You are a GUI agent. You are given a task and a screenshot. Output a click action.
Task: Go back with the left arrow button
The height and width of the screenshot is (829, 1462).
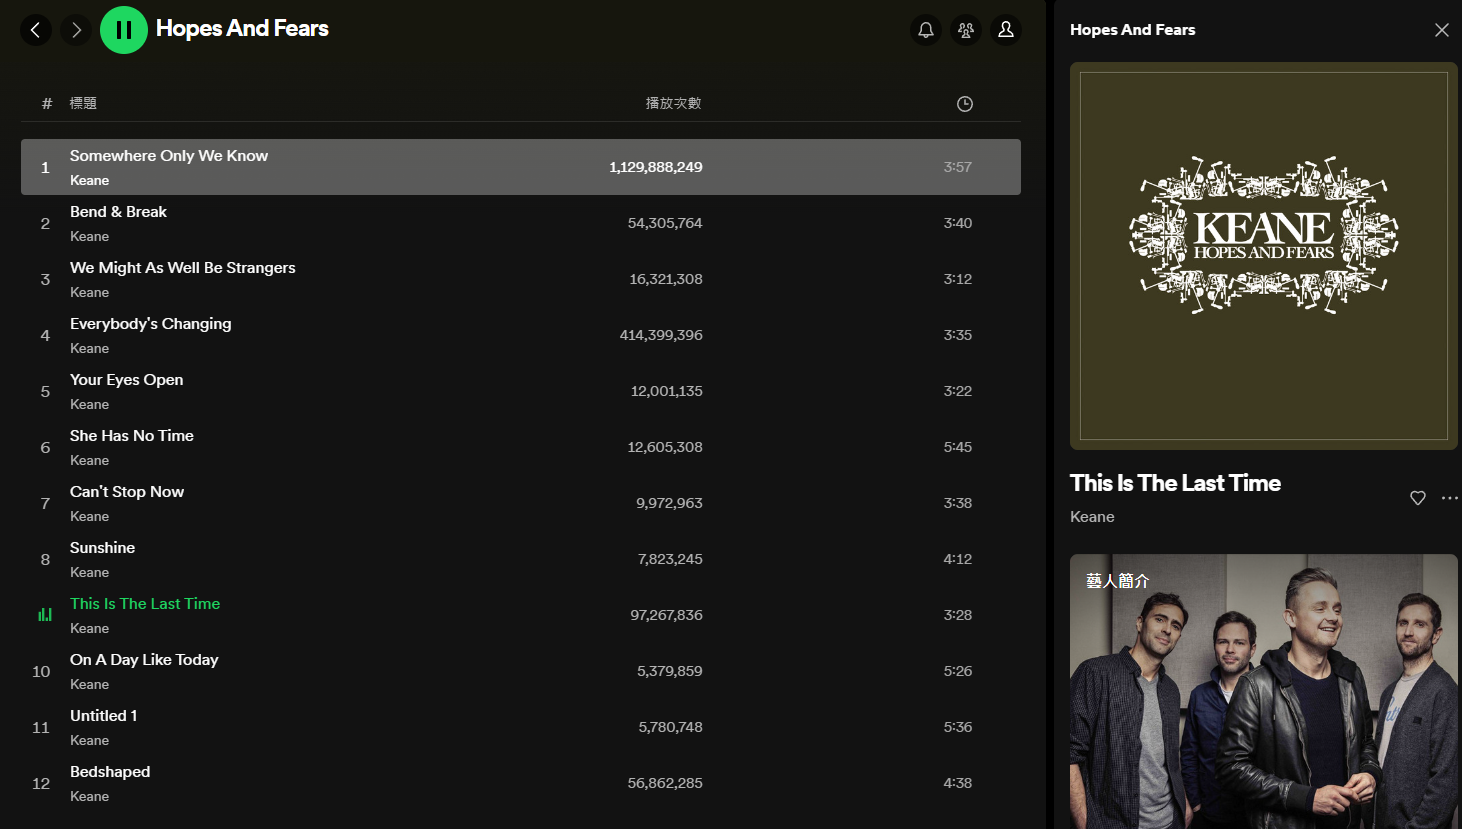click(36, 30)
